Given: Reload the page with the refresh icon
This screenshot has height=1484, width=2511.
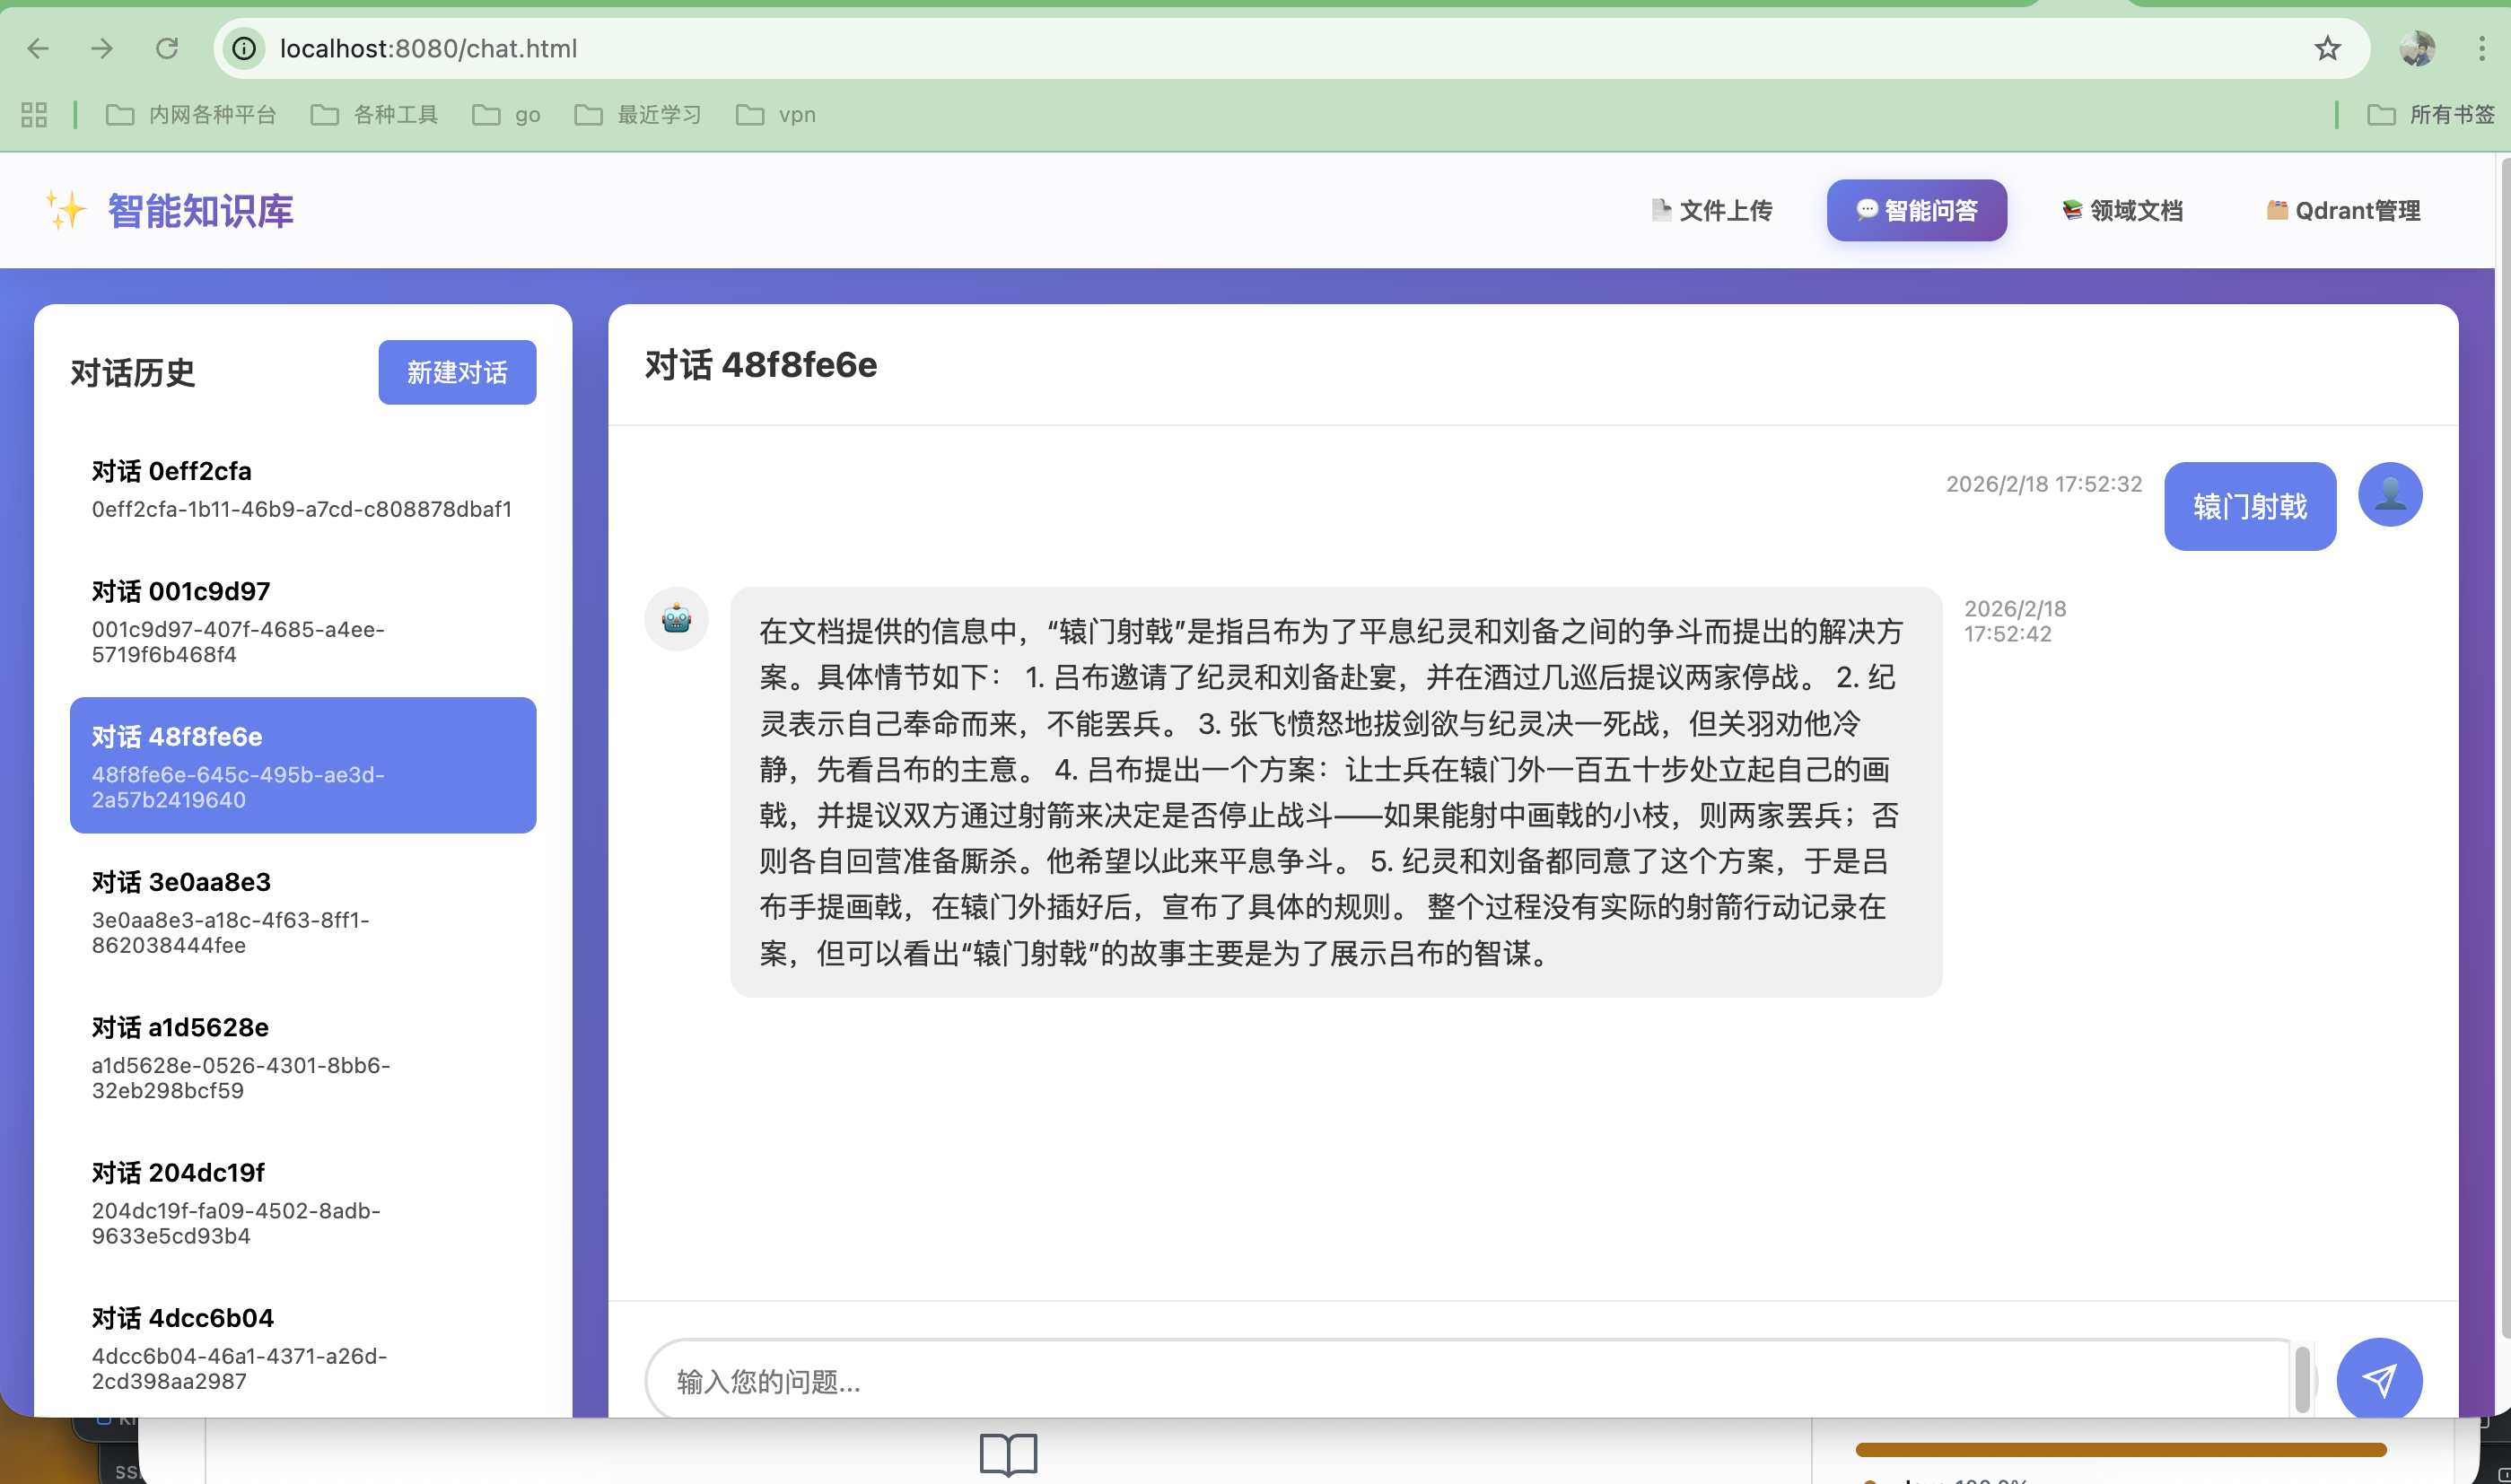Looking at the screenshot, I should click(x=167, y=48).
